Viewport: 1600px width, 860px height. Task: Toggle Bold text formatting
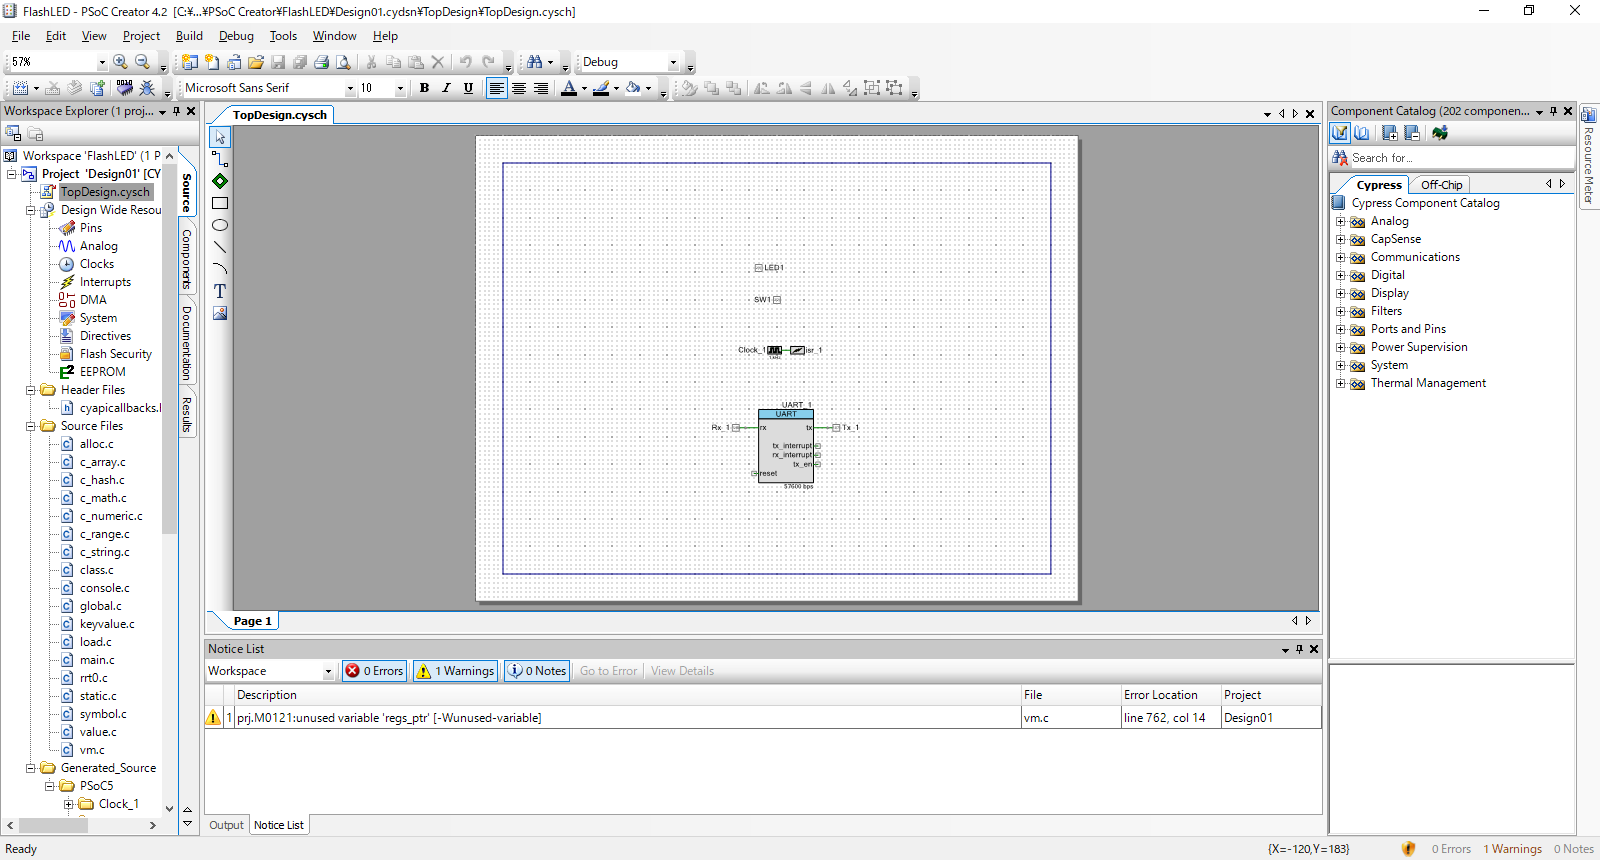[x=424, y=88]
